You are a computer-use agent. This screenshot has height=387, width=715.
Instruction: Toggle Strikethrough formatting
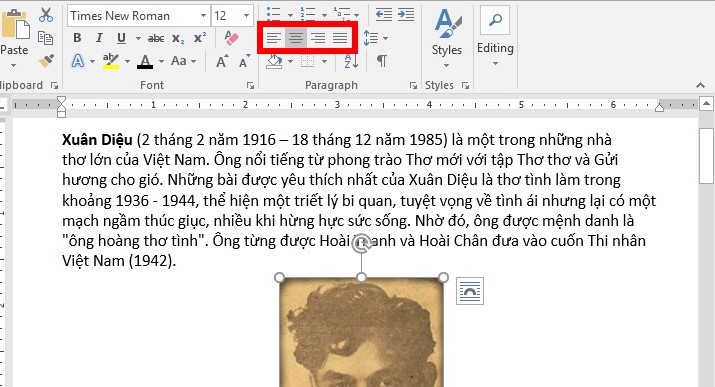[156, 39]
